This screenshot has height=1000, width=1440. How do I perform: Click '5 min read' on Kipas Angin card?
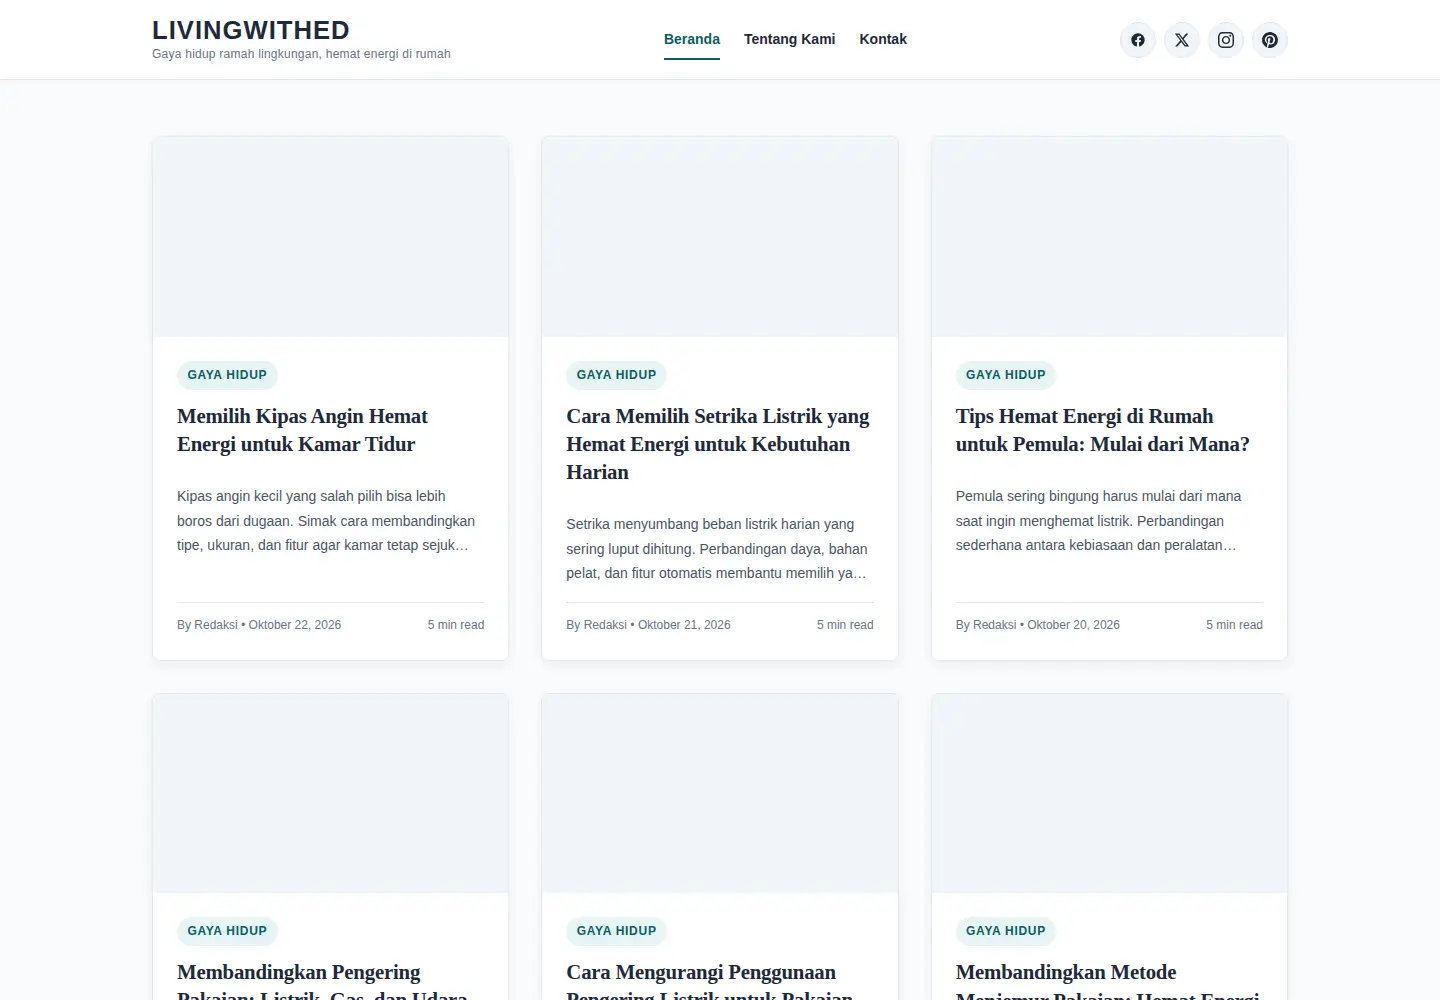point(456,625)
